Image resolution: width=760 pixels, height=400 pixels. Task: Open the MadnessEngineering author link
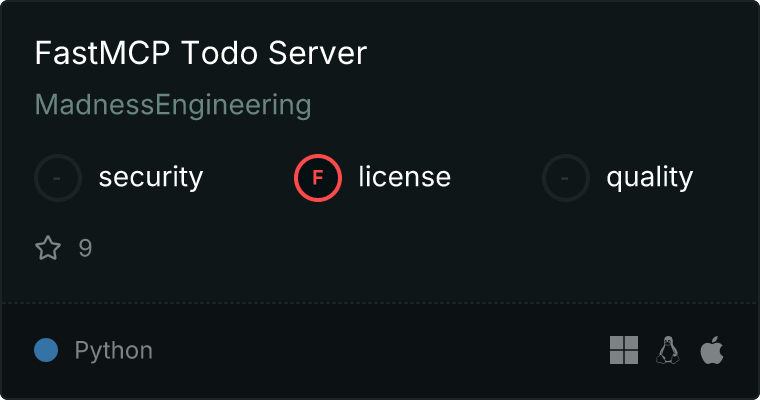point(173,105)
